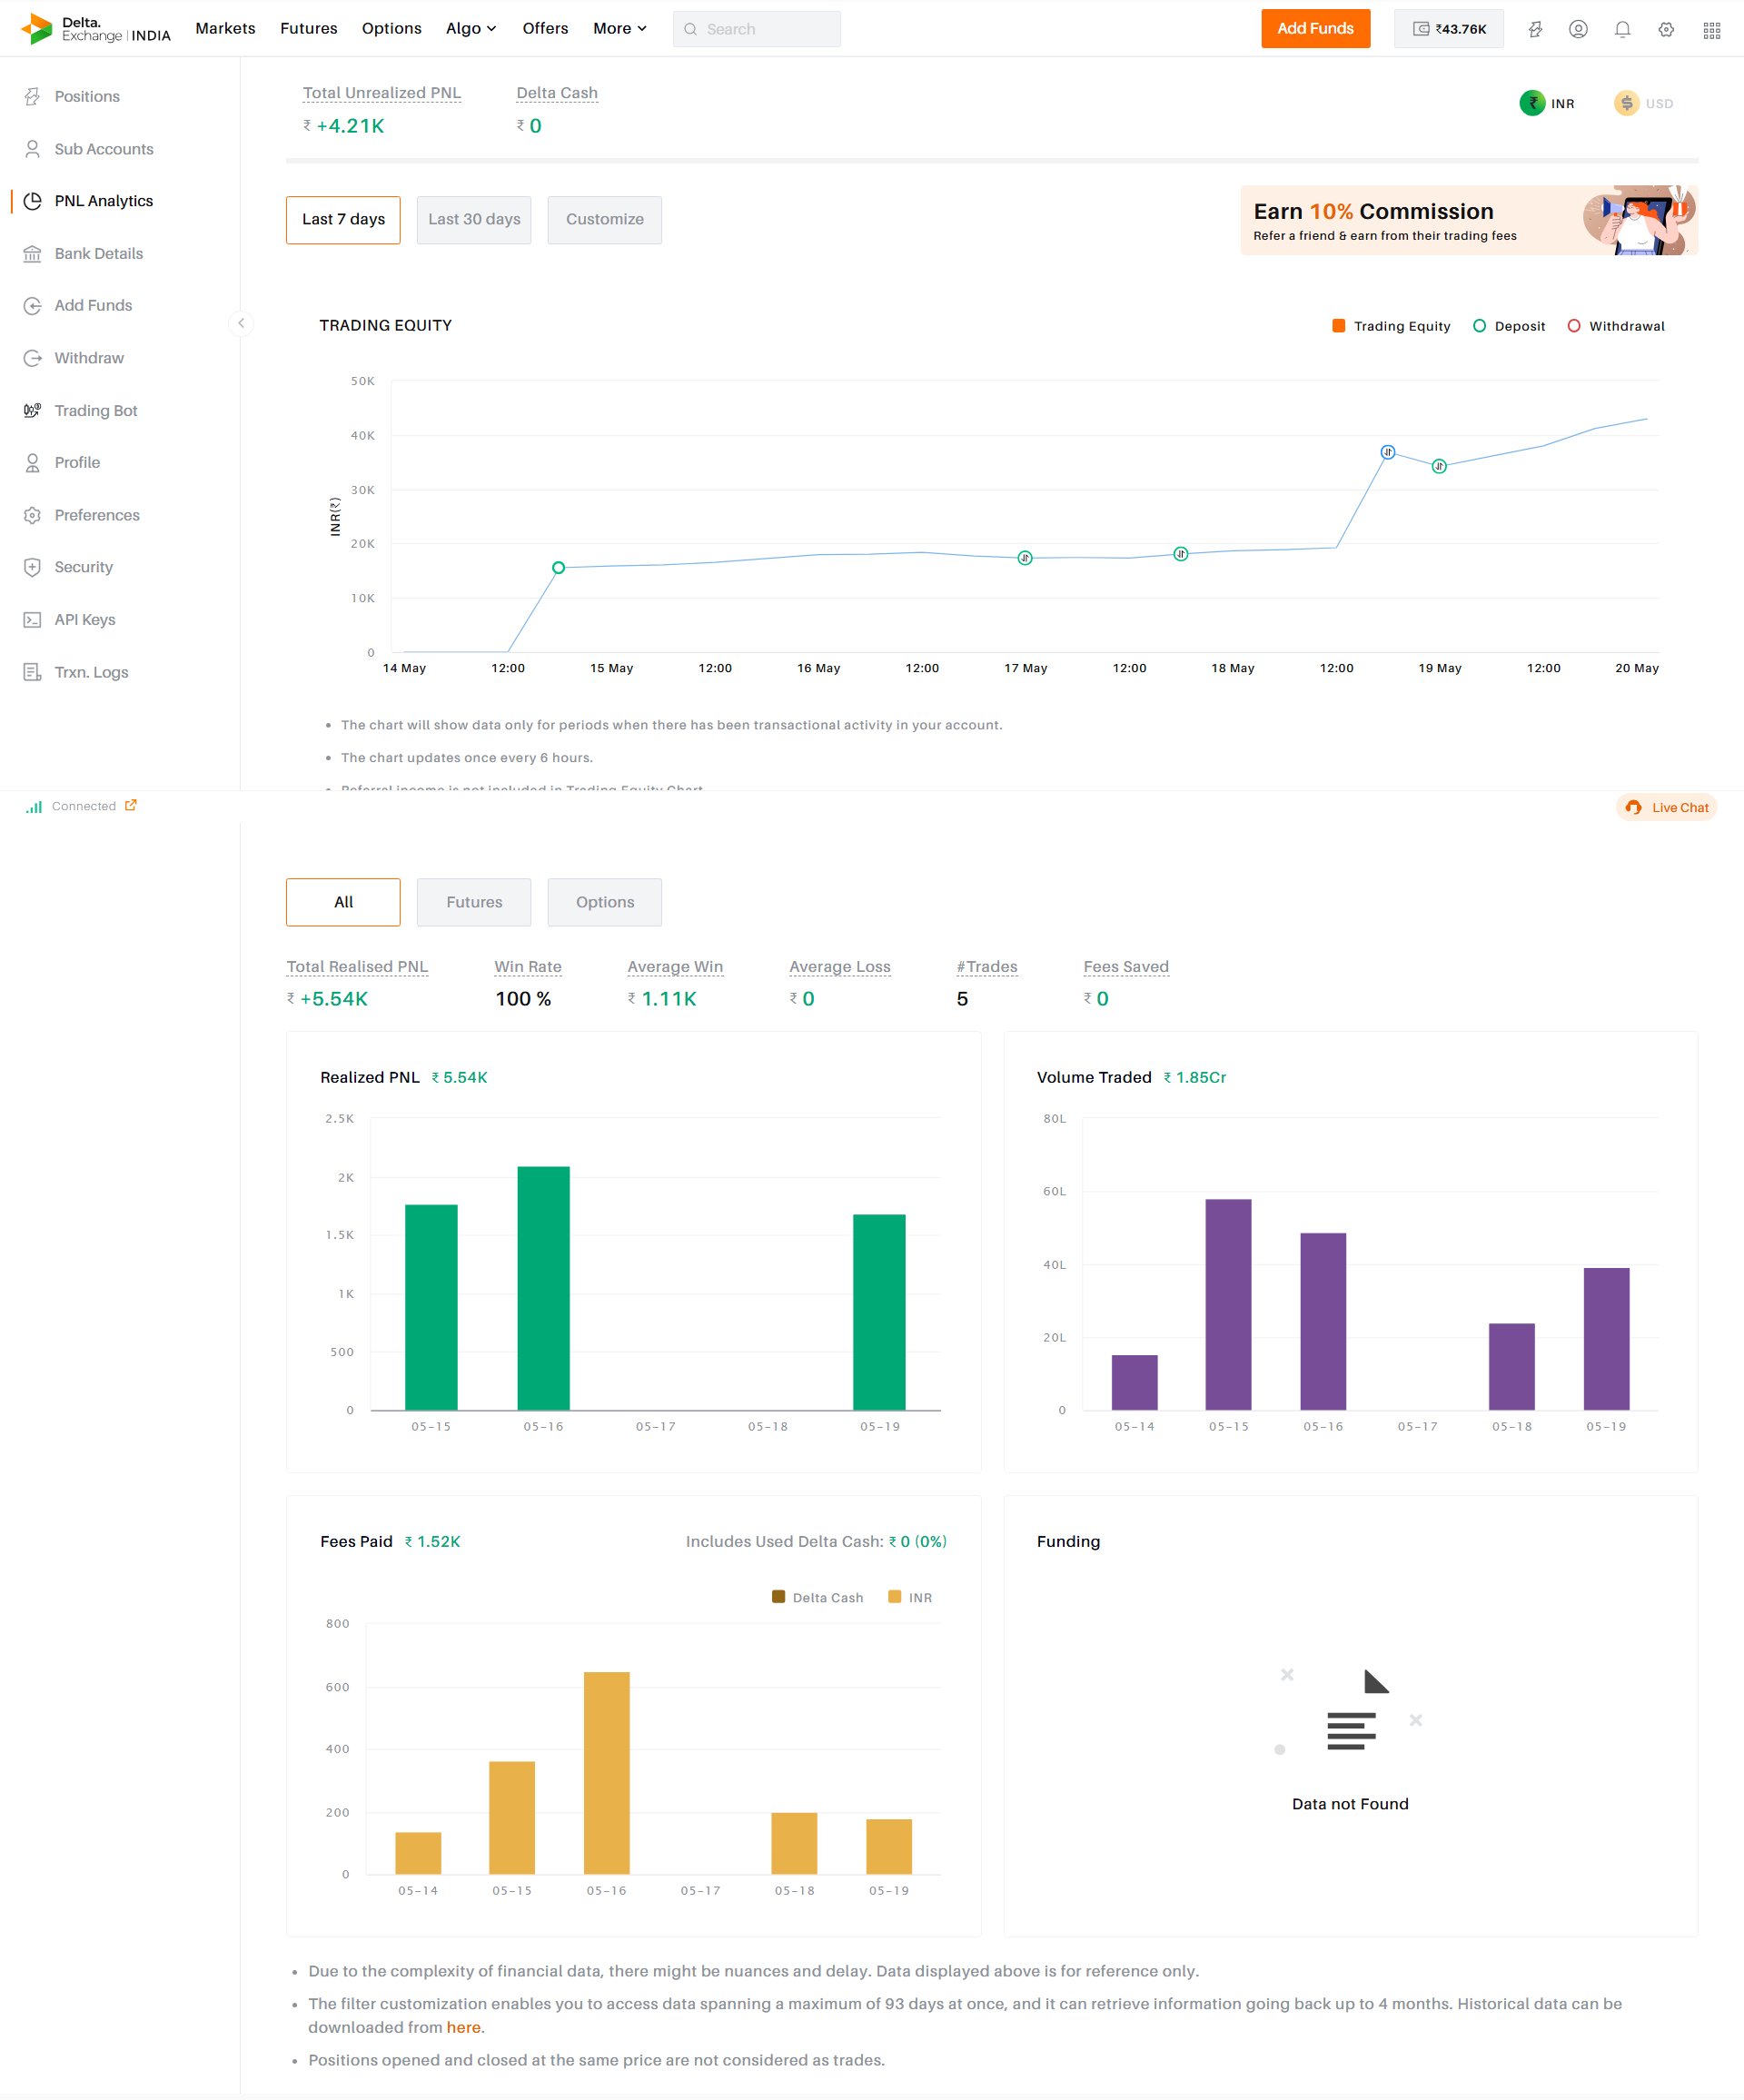Collapse the left sidebar with the chevron
The width and height of the screenshot is (1744, 2100).
241,323
